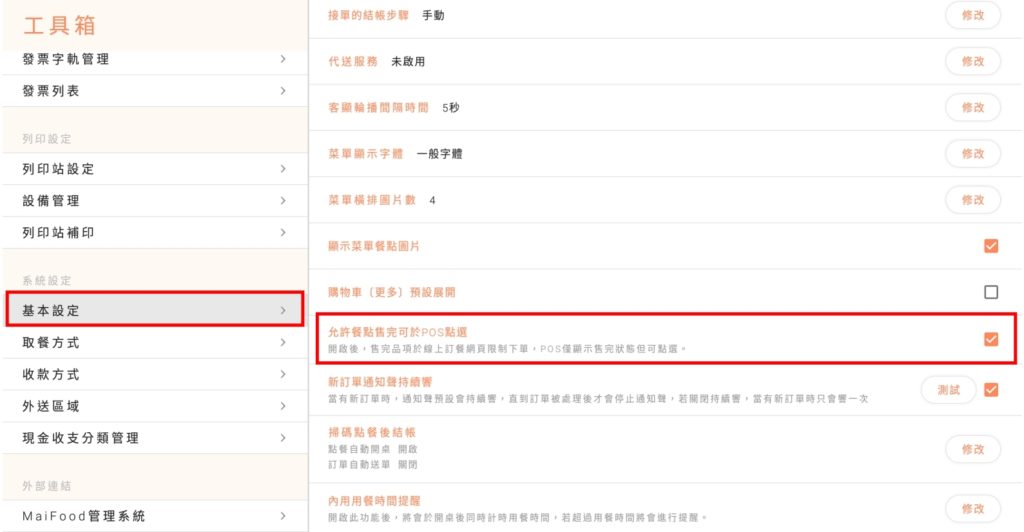
Task: Open 發票字軌管理 chevron arrow
Action: [x=283, y=59]
